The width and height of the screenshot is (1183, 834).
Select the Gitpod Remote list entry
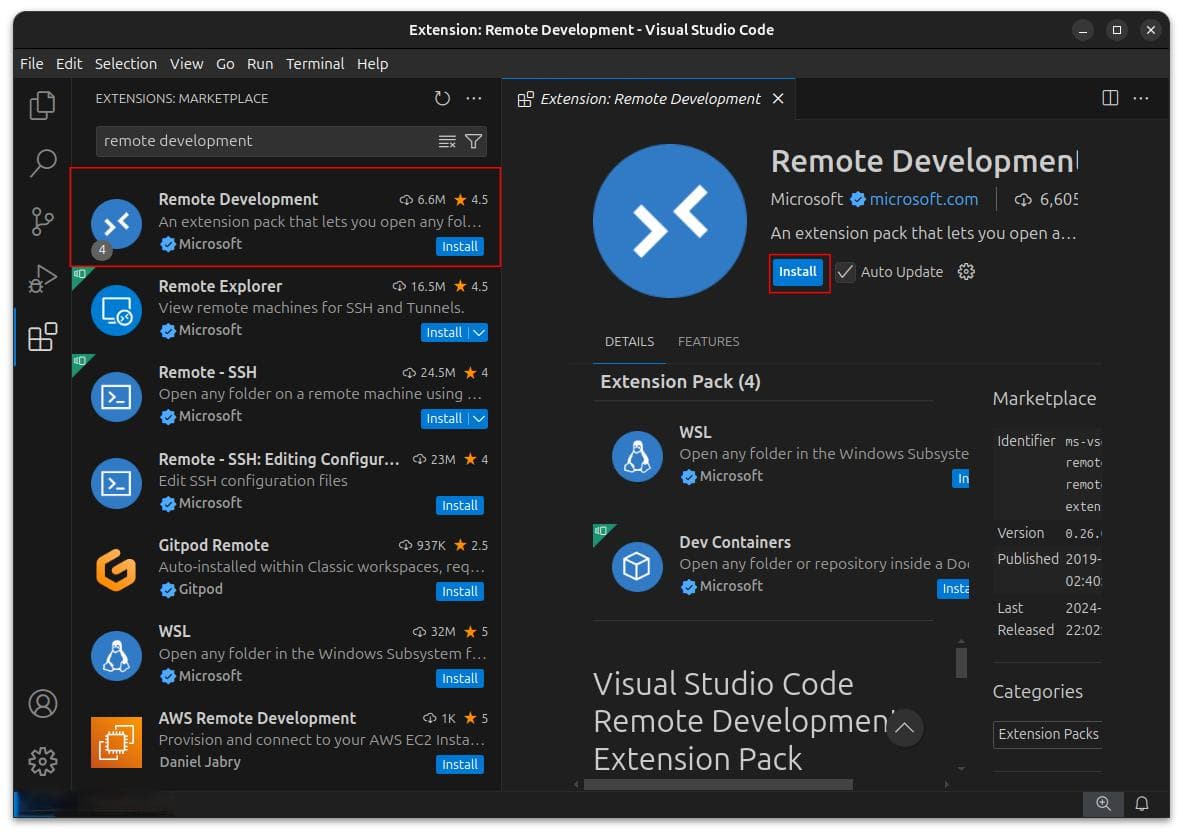287,568
